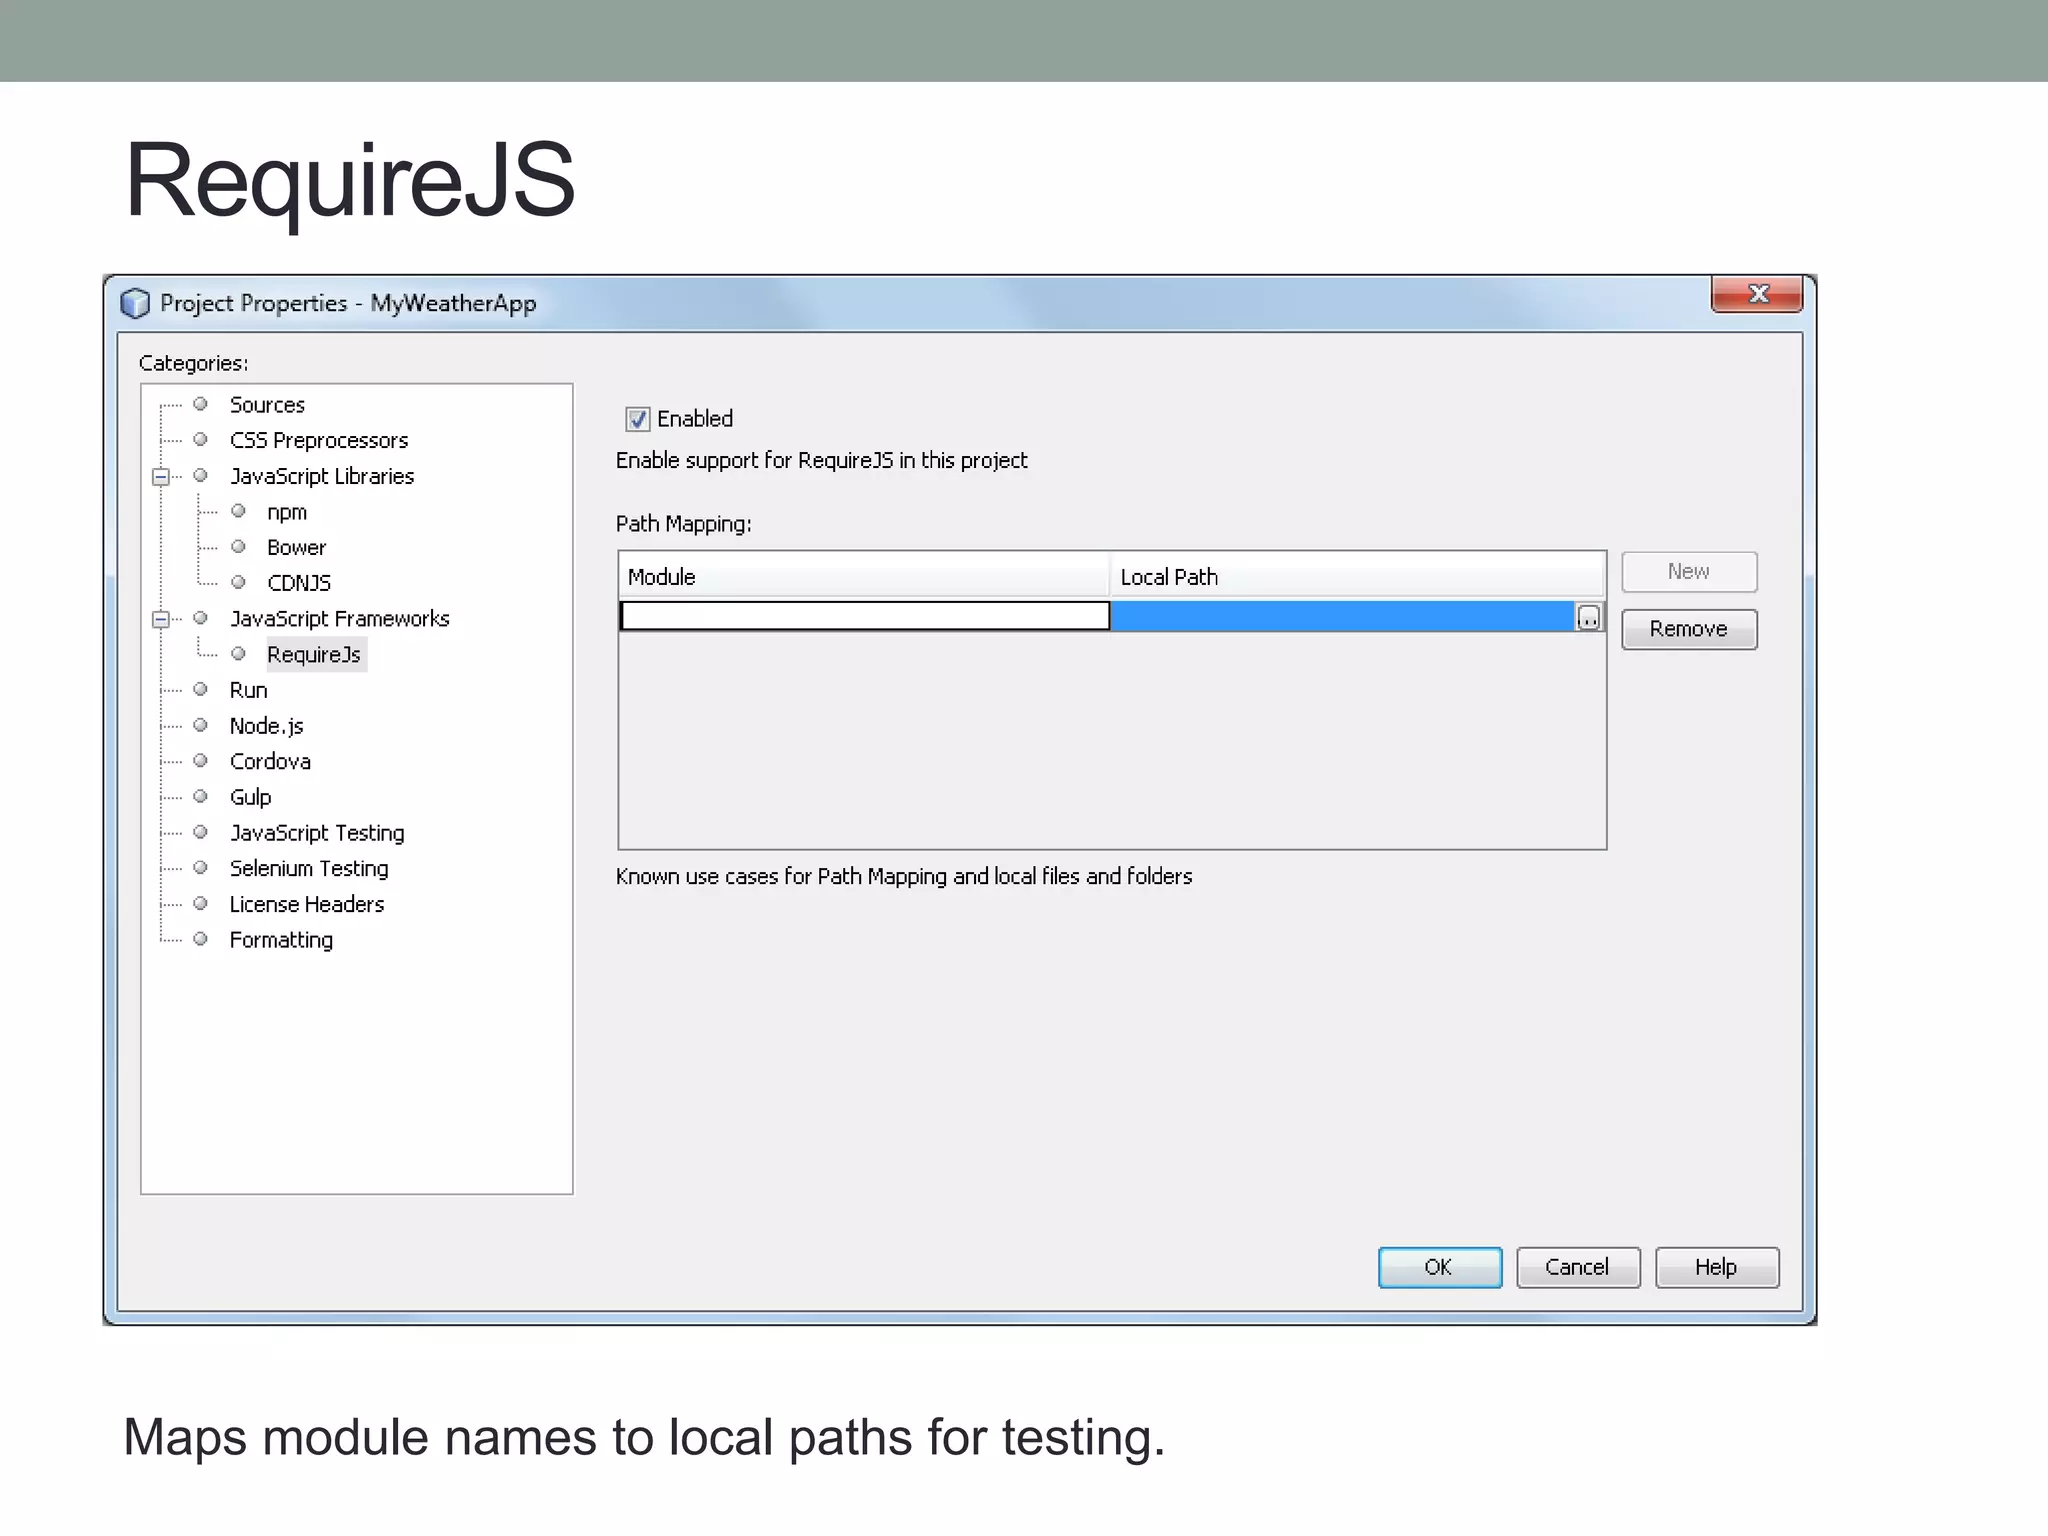Viewport: 2048px width, 1536px height.
Task: Select the Cordova category
Action: tap(270, 762)
